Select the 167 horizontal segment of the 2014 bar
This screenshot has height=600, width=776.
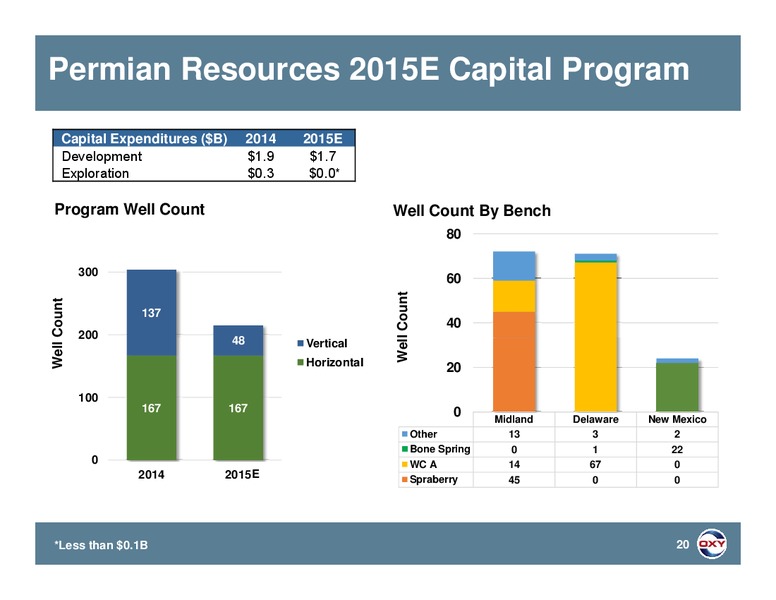(x=151, y=408)
